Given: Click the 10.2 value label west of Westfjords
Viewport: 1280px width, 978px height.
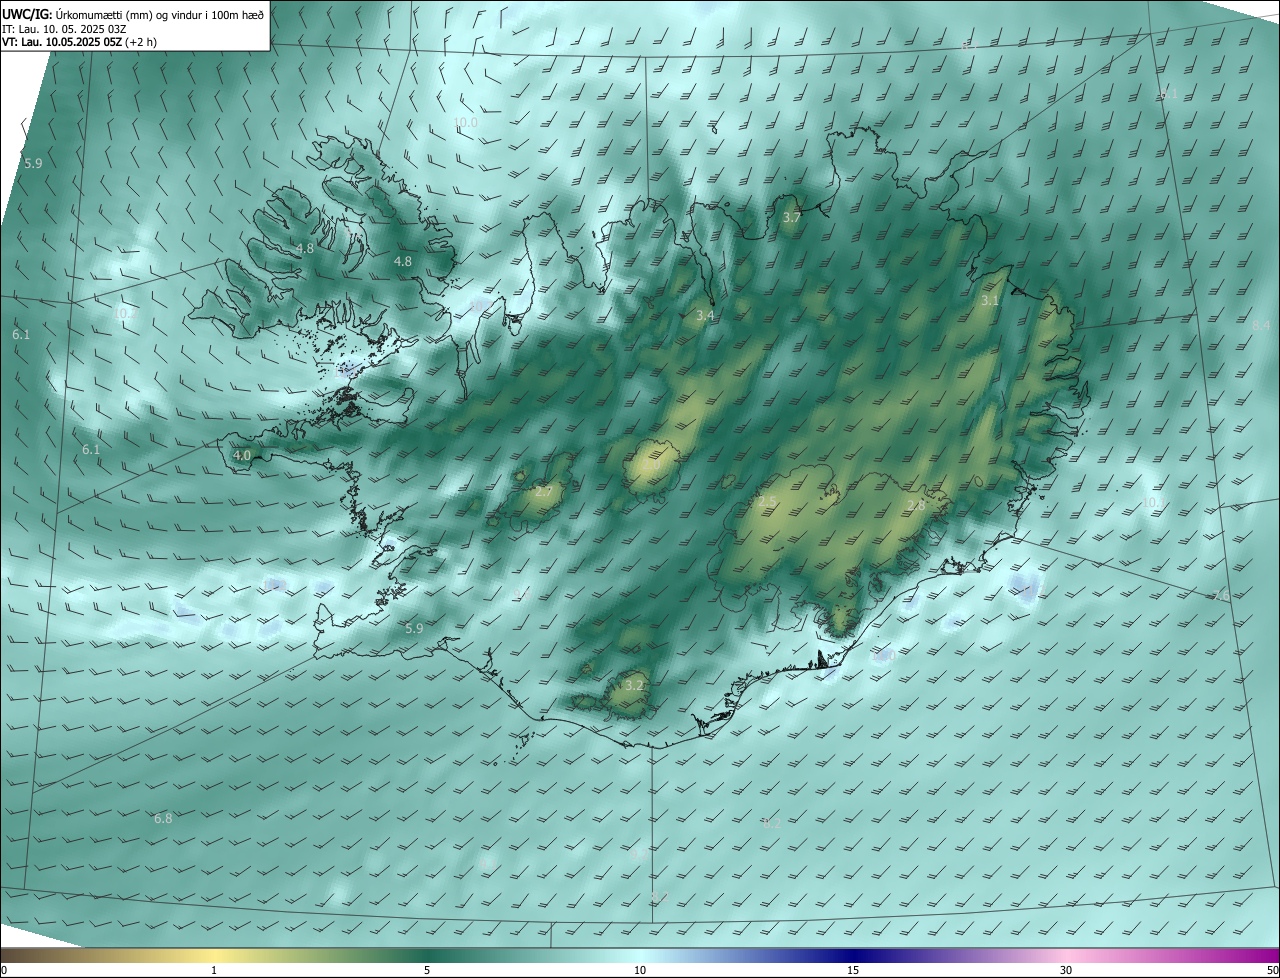Looking at the screenshot, I should (x=126, y=313).
